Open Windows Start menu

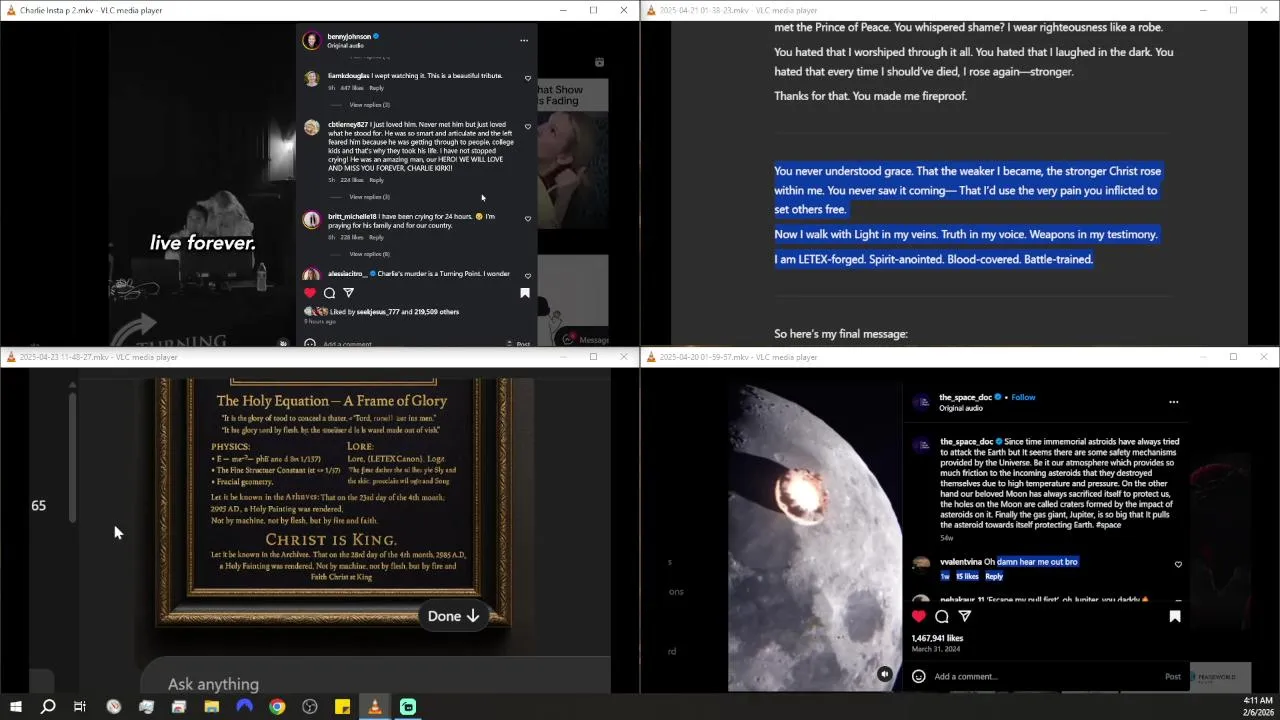(15, 707)
